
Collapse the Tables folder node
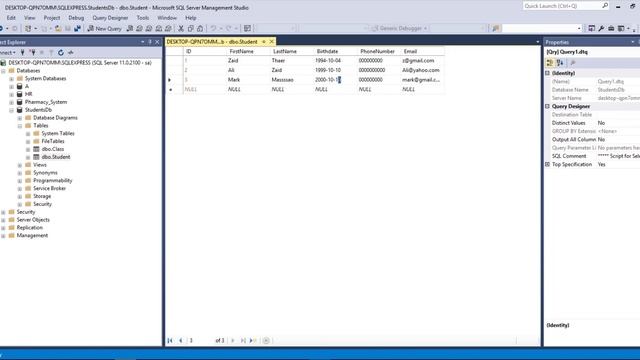click(20, 126)
